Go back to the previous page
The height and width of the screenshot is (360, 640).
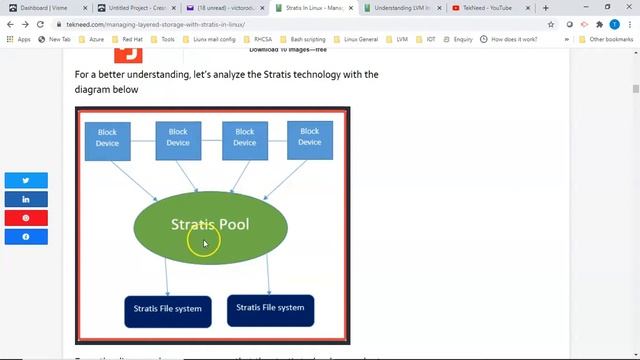click(10, 24)
